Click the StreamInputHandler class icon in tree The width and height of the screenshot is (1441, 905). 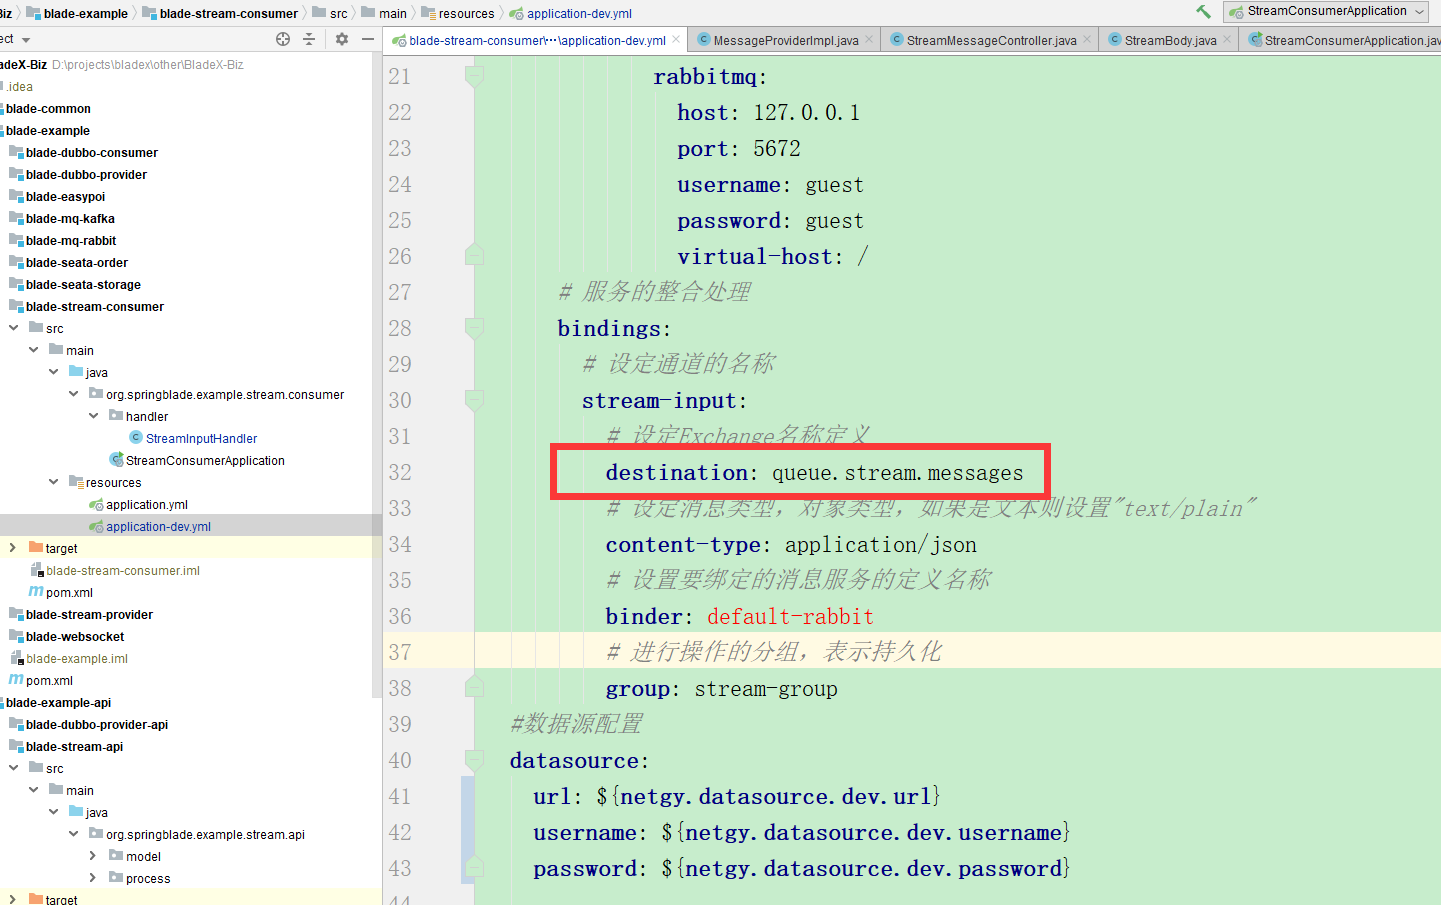point(136,438)
